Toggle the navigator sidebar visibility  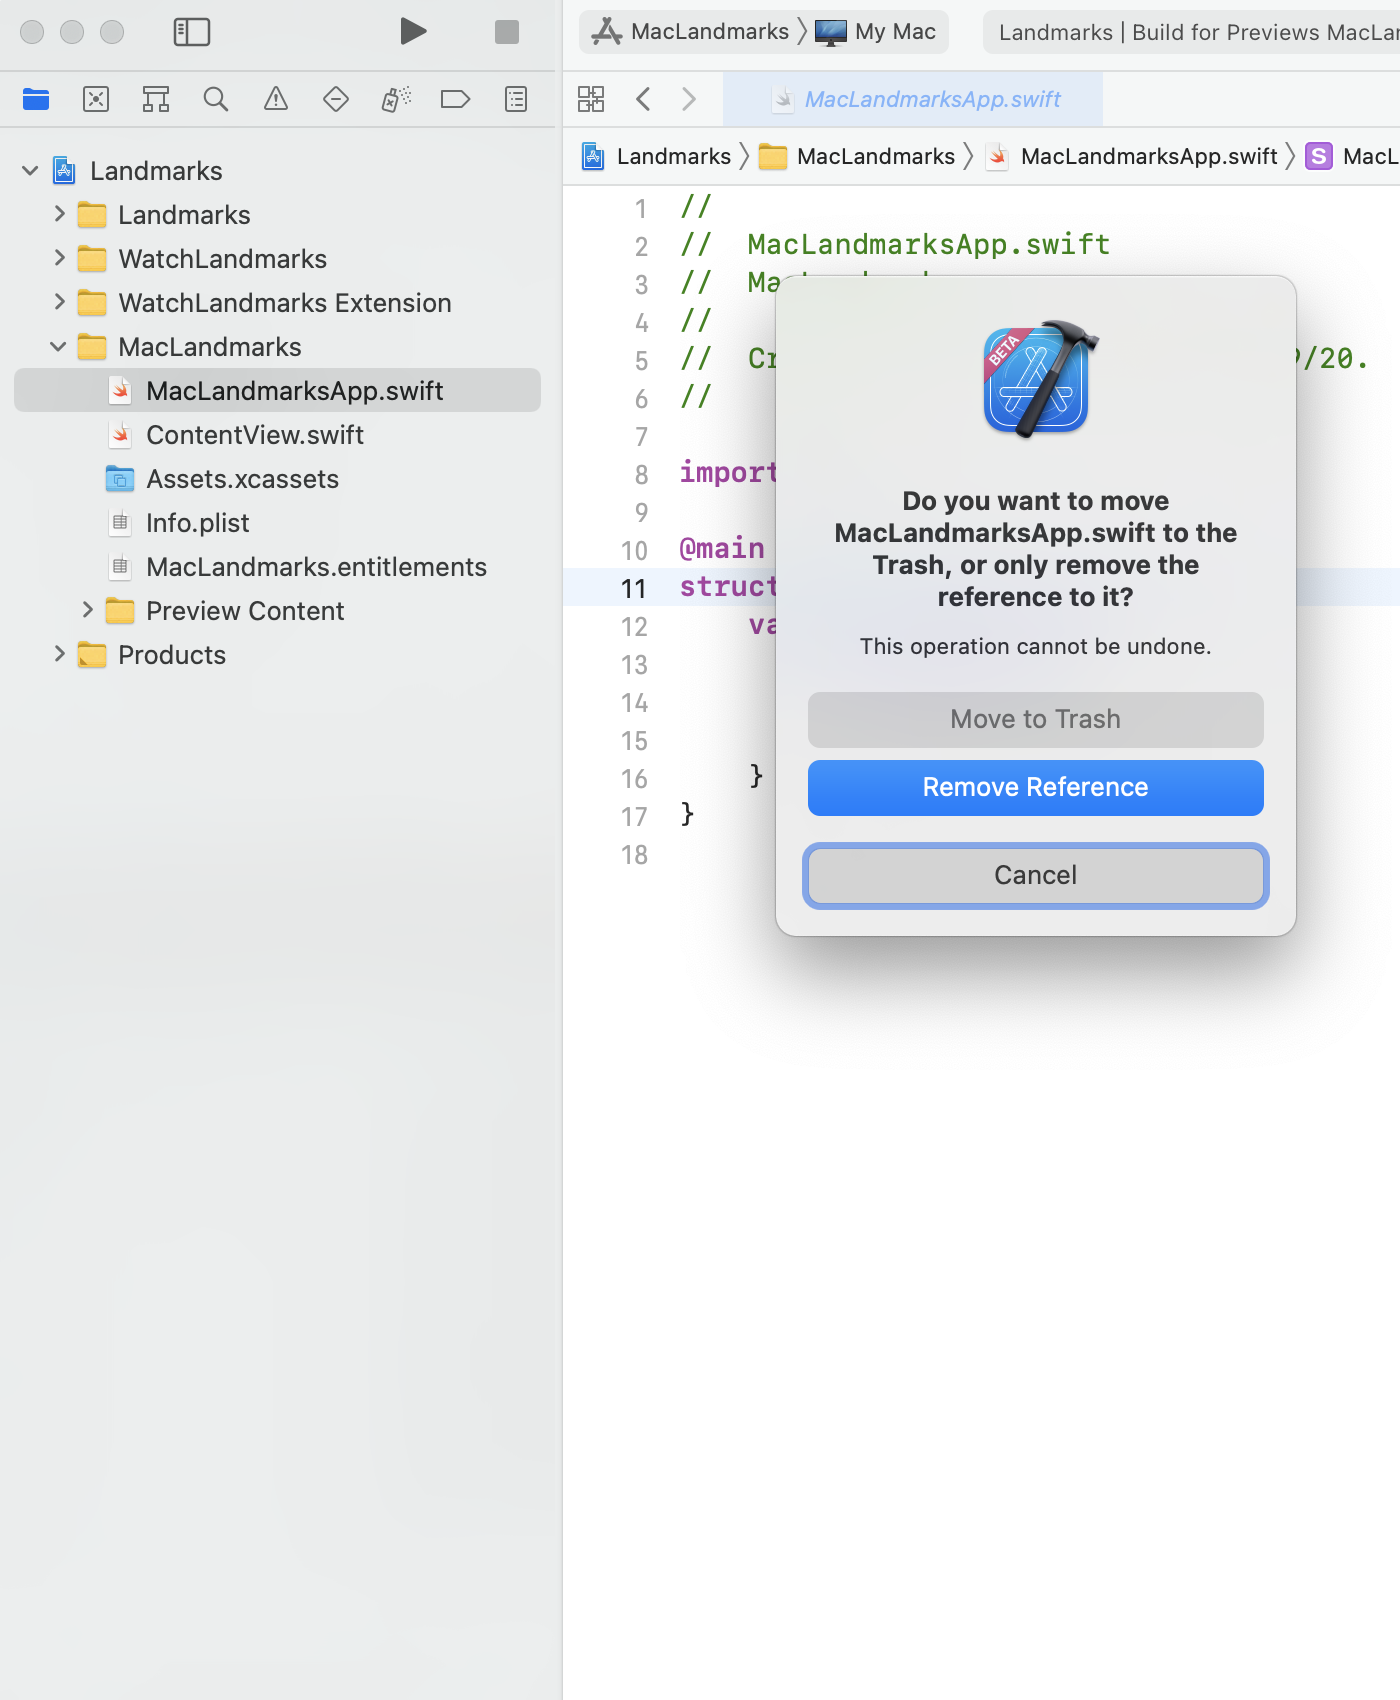[192, 32]
